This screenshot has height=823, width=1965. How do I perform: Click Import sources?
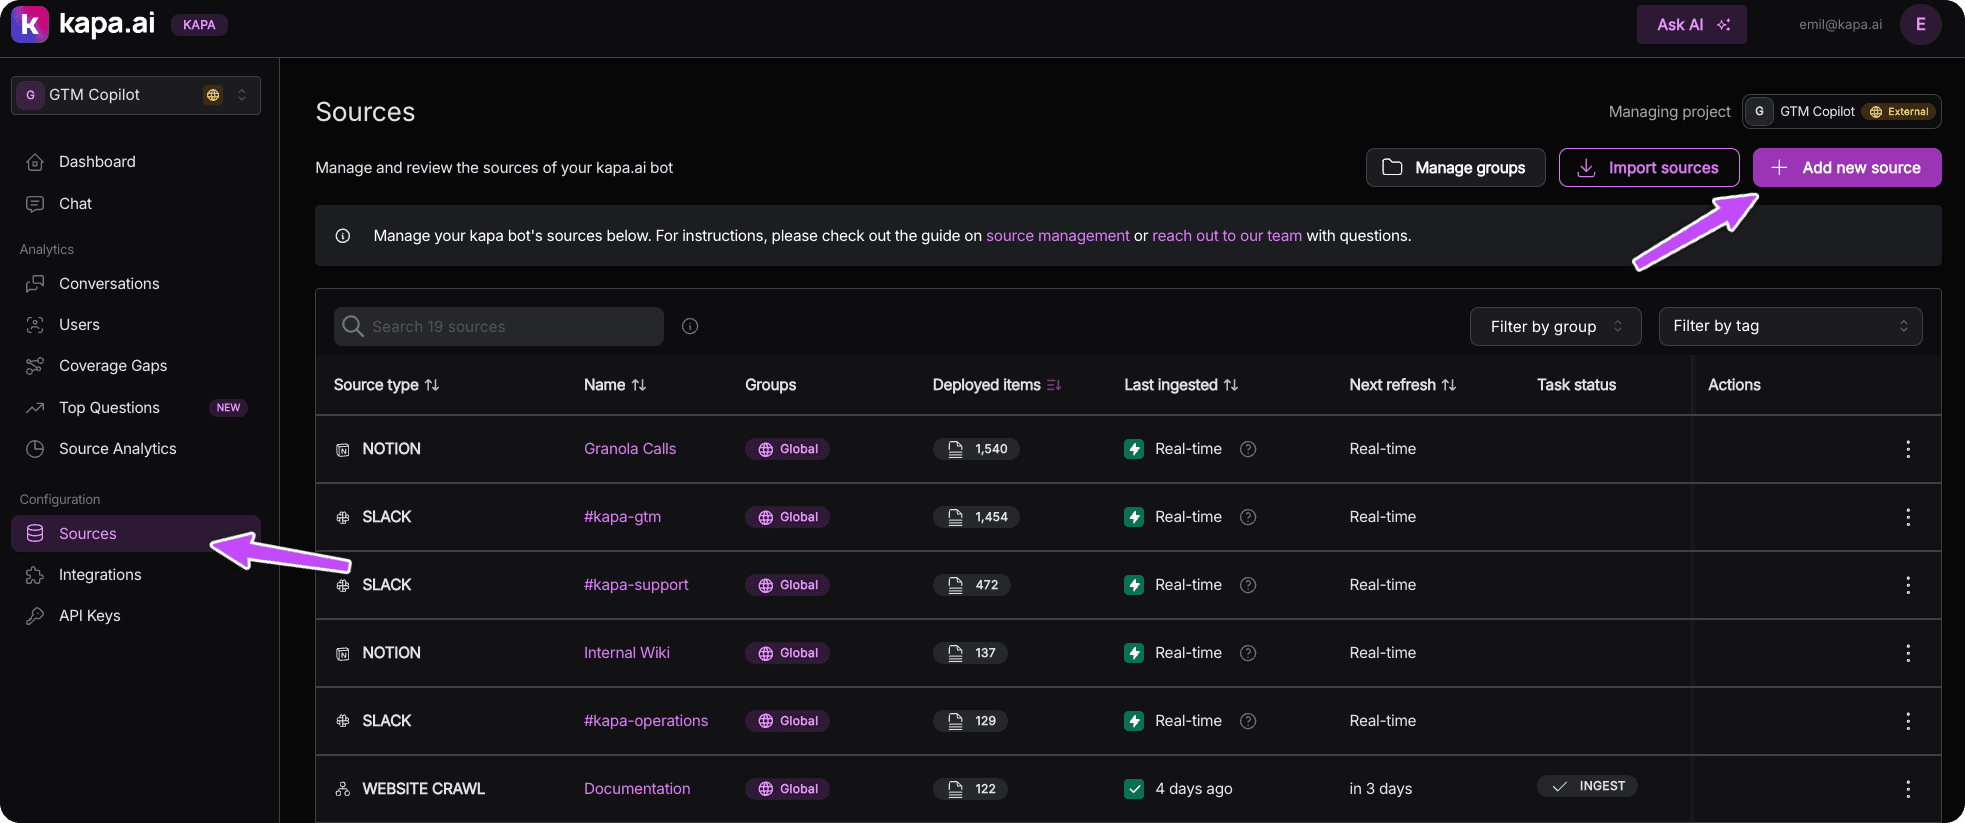pyautogui.click(x=1649, y=168)
